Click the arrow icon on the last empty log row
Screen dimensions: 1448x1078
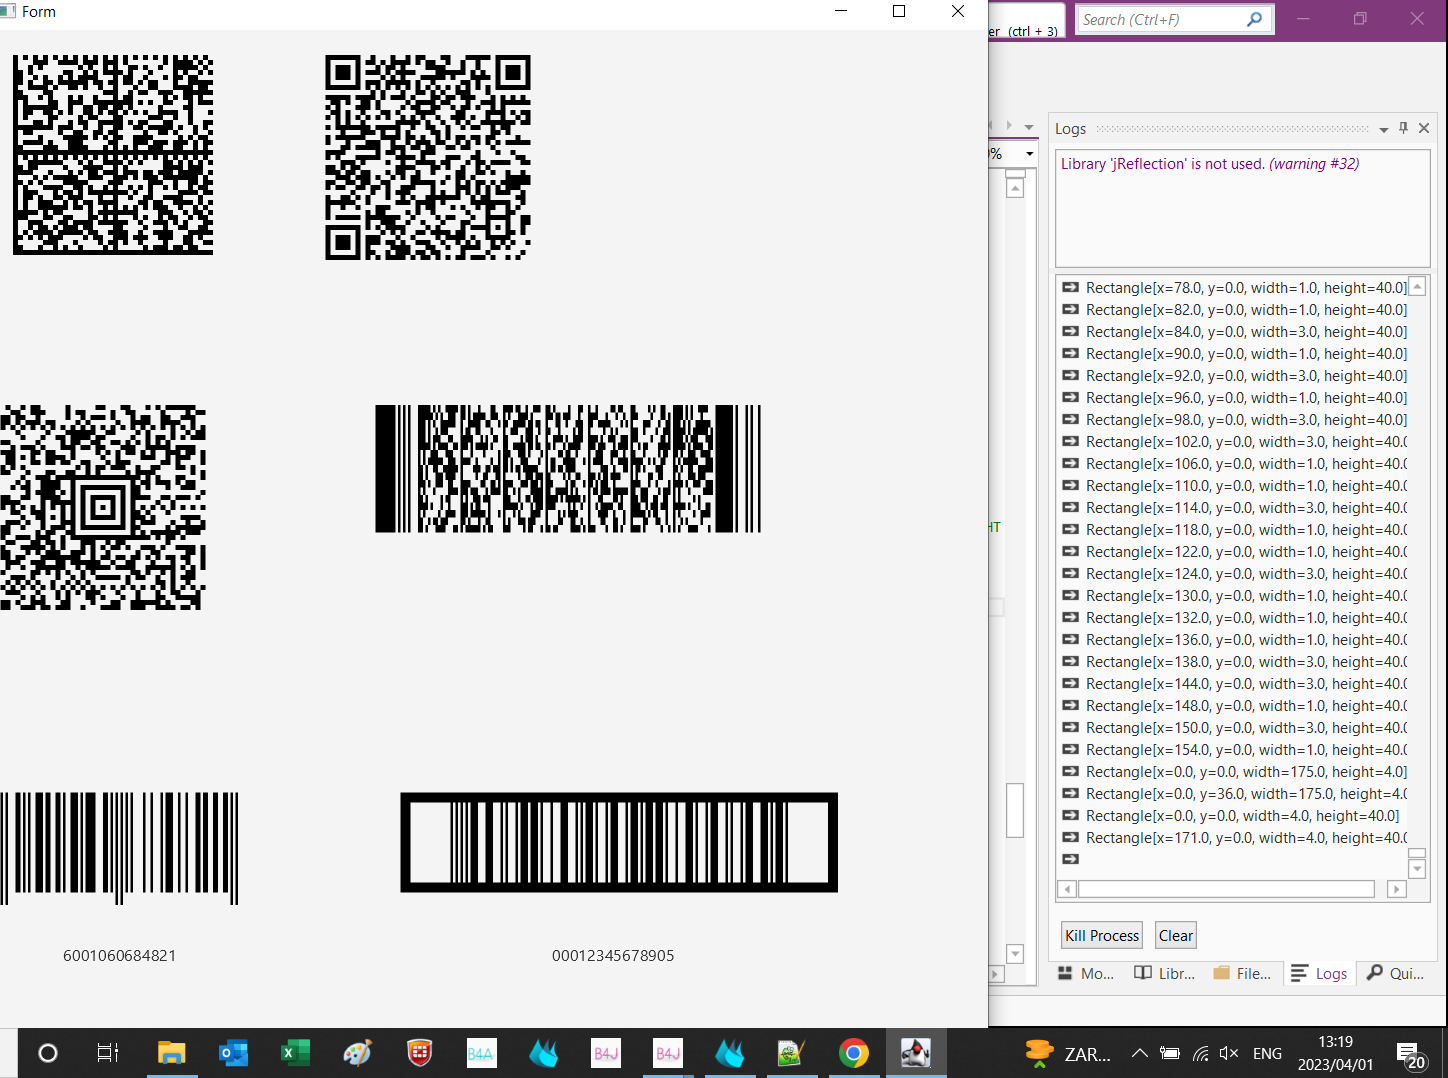[x=1070, y=859]
